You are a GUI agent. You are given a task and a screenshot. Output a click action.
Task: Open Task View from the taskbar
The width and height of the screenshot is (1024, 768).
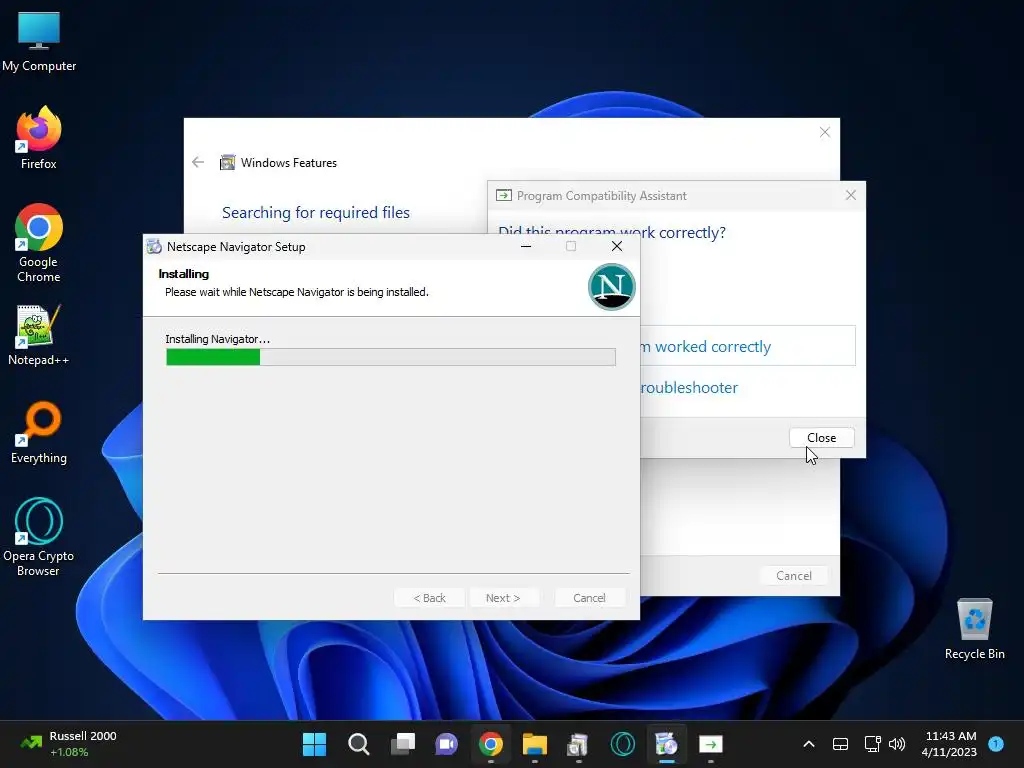403,744
